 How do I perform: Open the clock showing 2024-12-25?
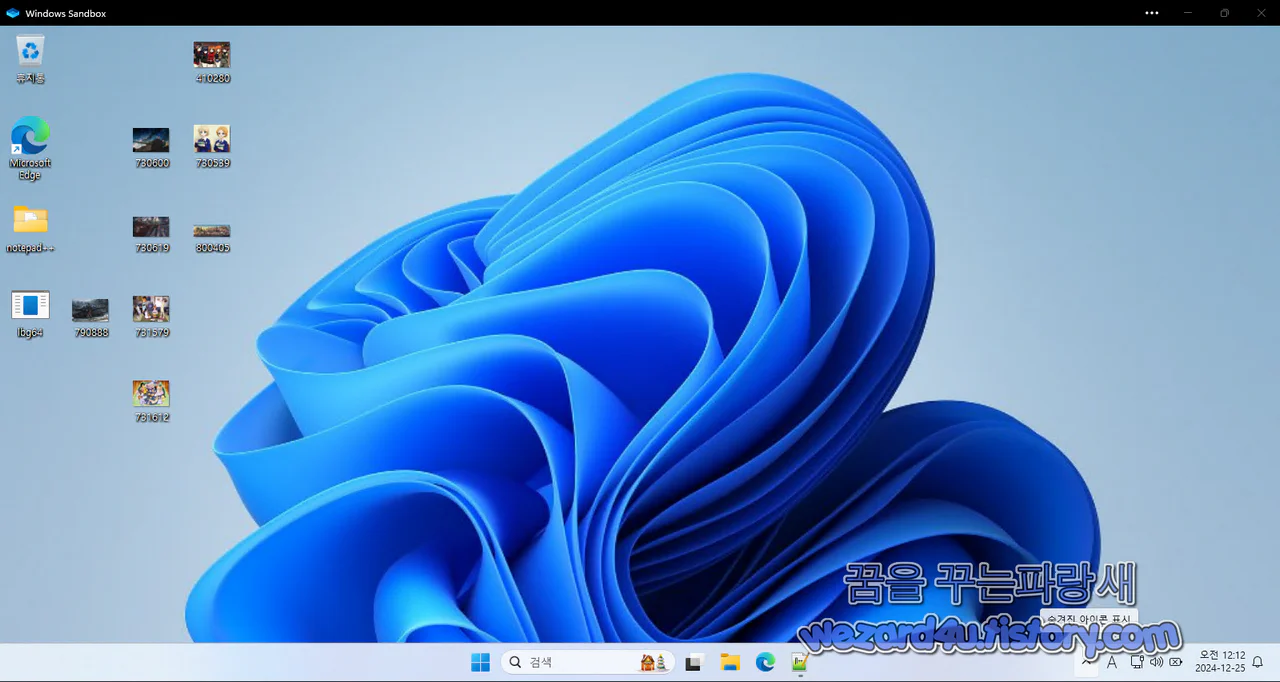point(1220,662)
